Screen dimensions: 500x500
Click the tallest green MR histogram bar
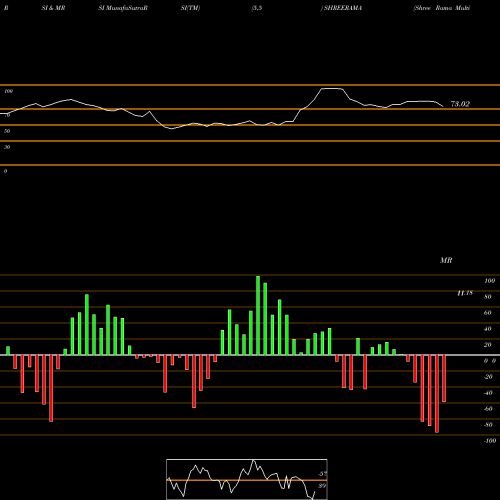[x=258, y=315]
